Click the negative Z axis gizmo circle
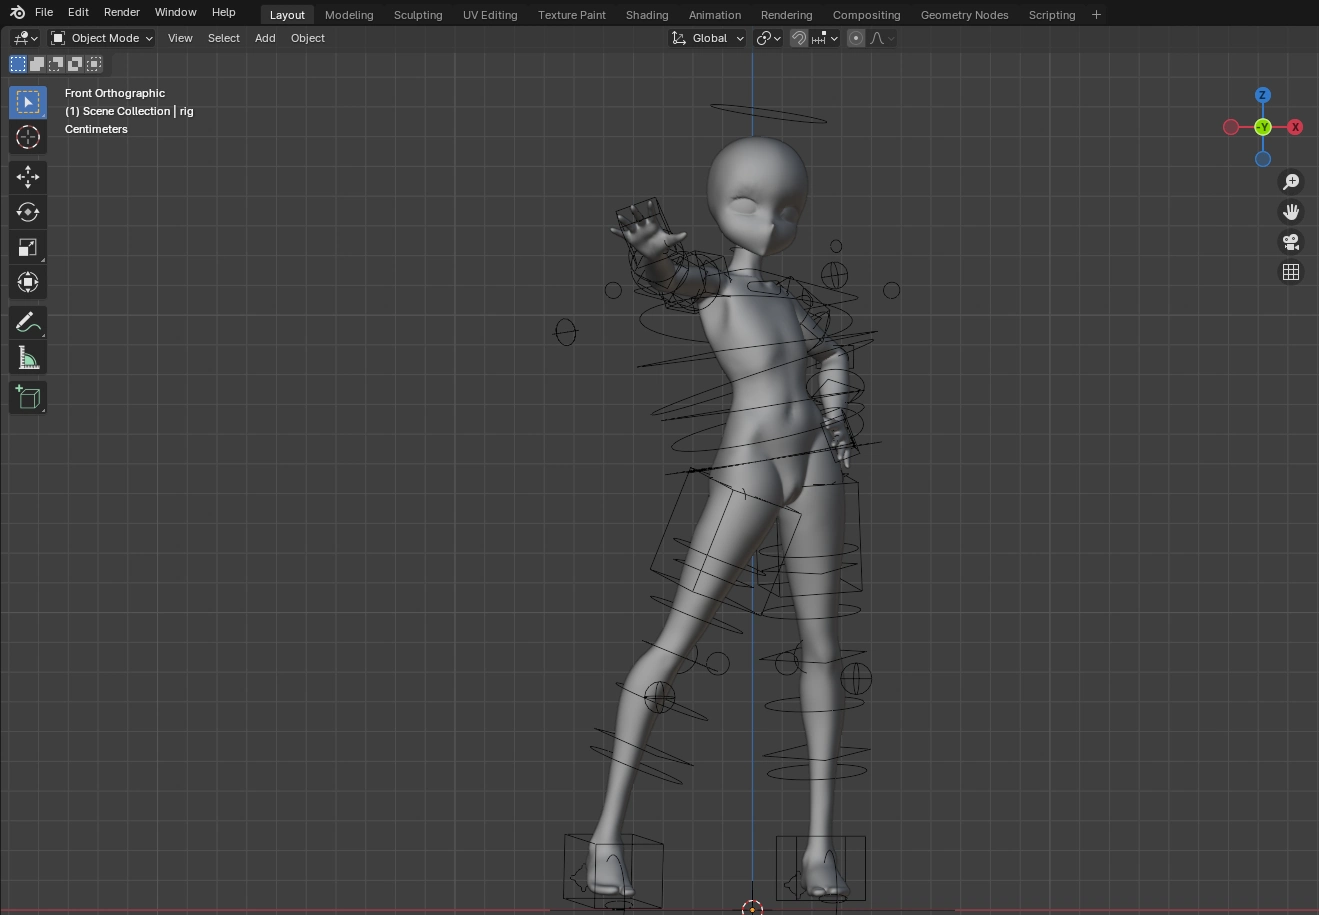1319x915 pixels. (x=1263, y=159)
